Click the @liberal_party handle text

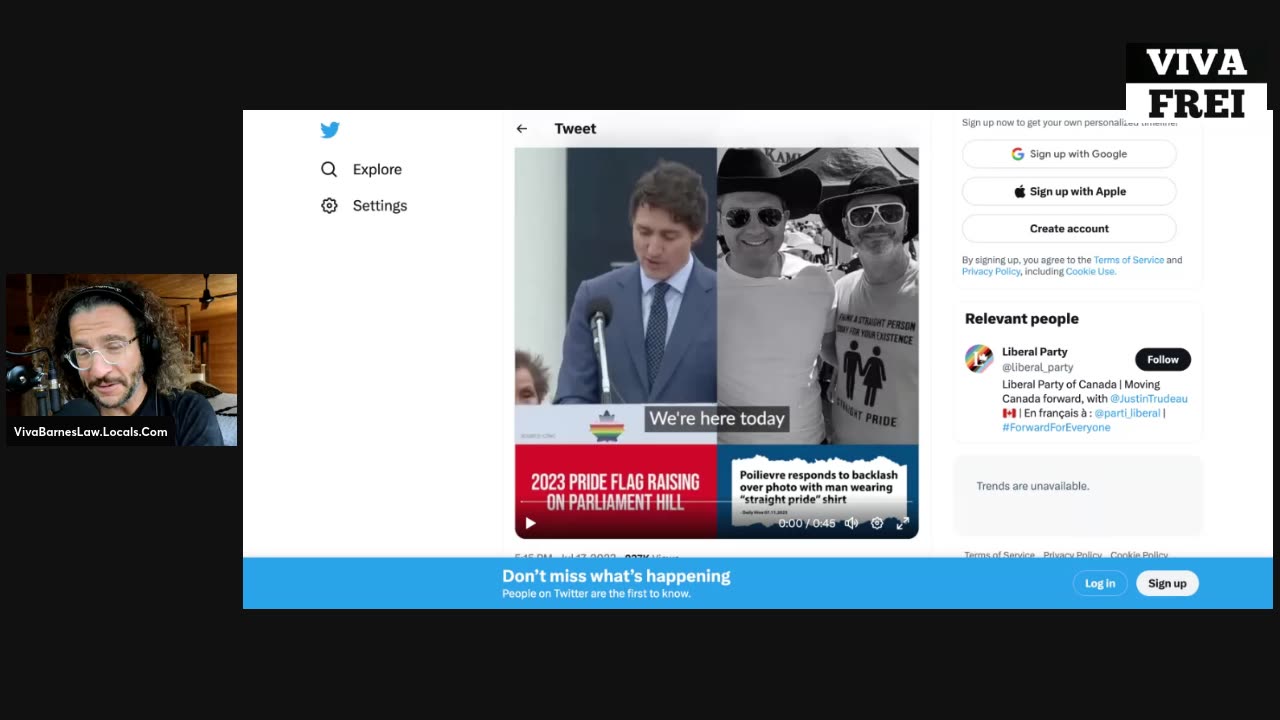point(1037,367)
